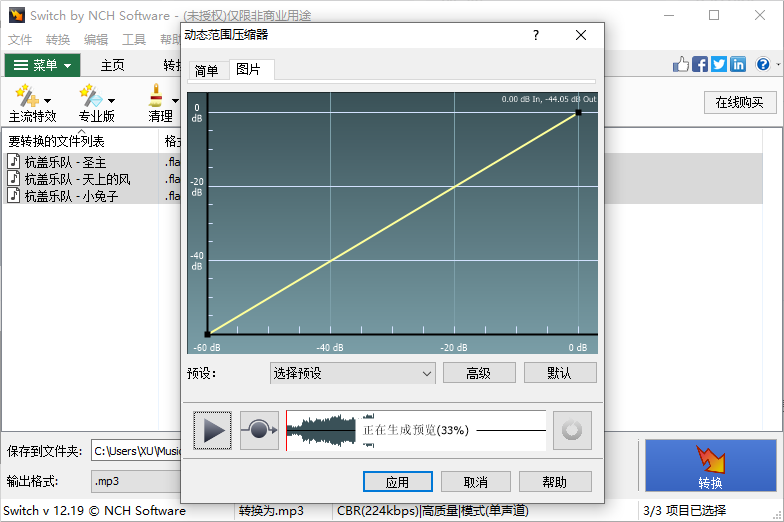The width and height of the screenshot is (784, 522).
Task: Click the thumbs-up like icon
Action: coord(680,64)
